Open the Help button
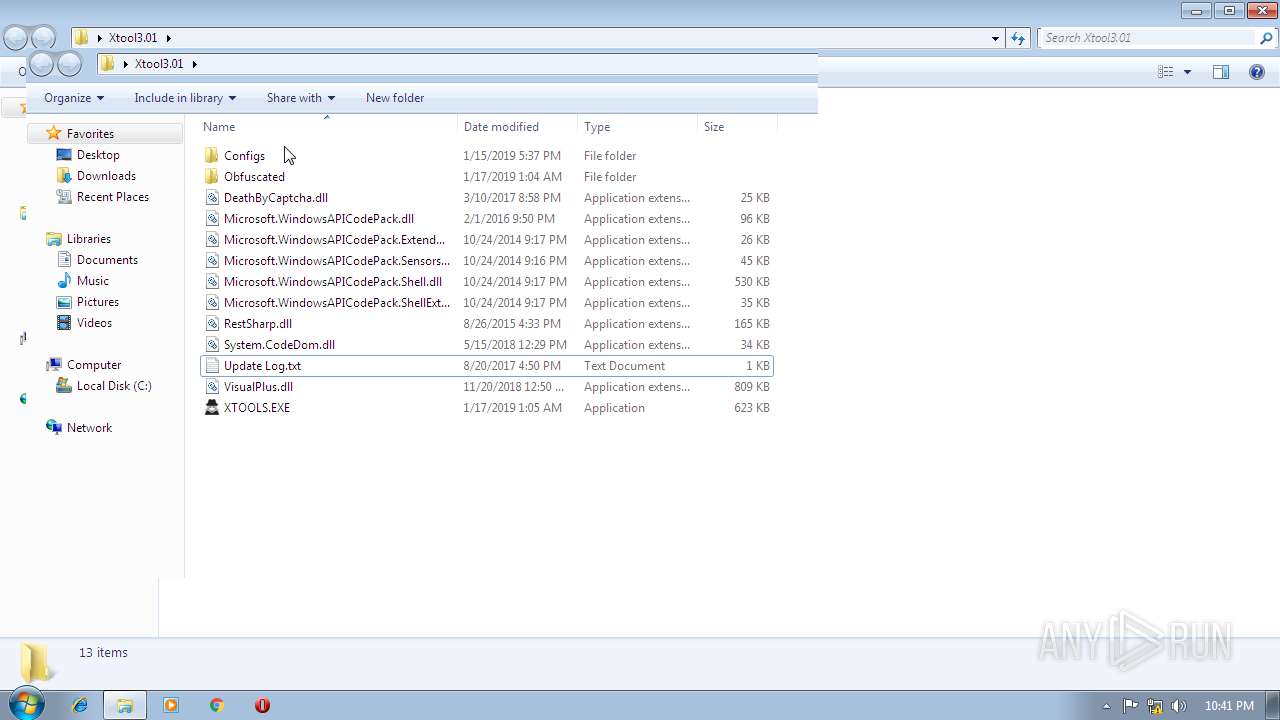 pyautogui.click(x=1257, y=72)
